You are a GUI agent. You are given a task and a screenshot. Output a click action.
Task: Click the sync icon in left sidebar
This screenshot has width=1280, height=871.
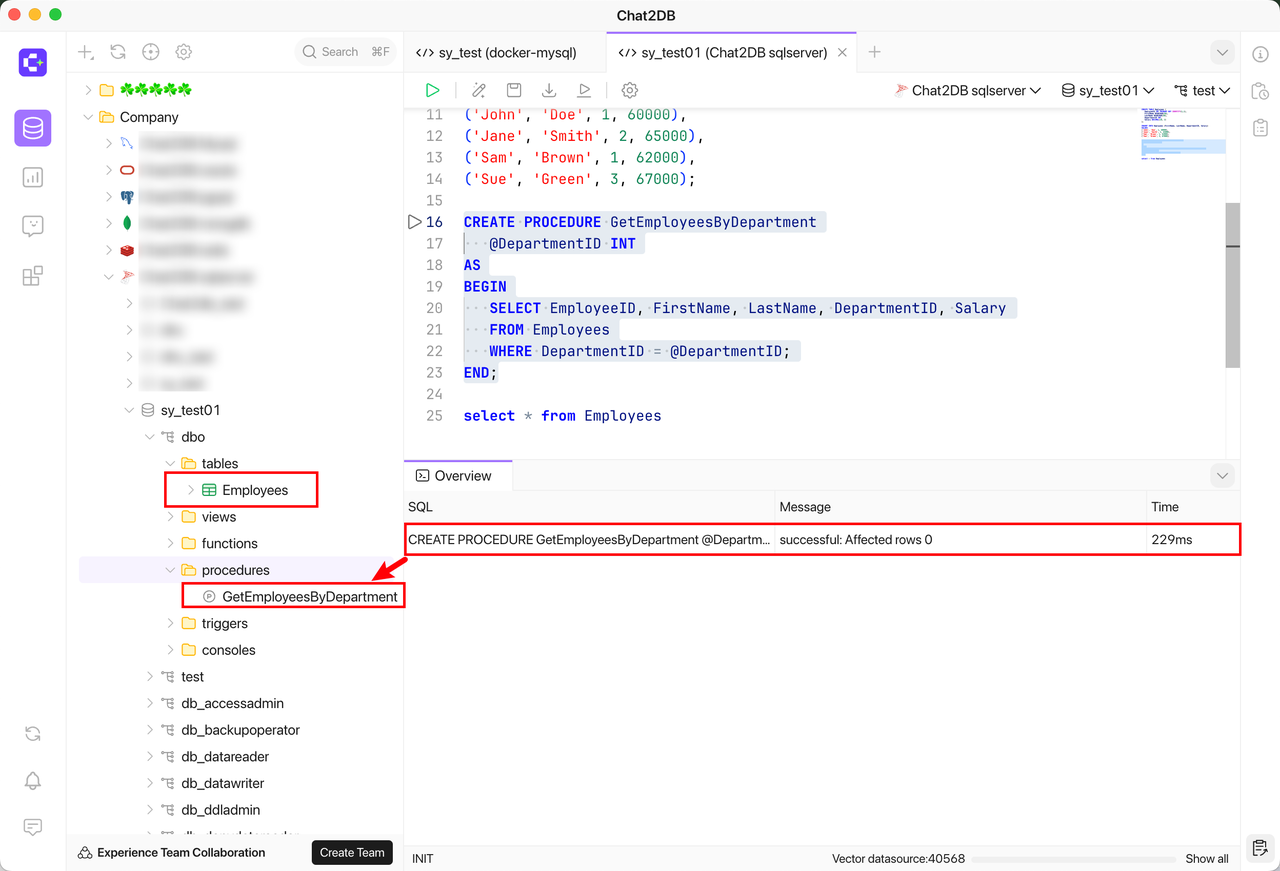[33, 734]
